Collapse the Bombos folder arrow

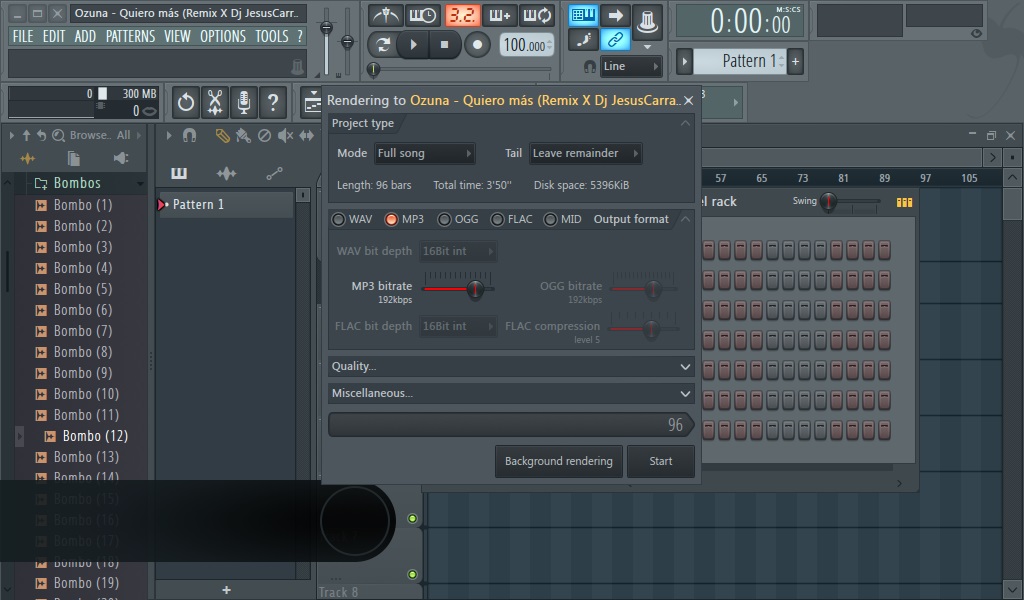click(x=140, y=184)
